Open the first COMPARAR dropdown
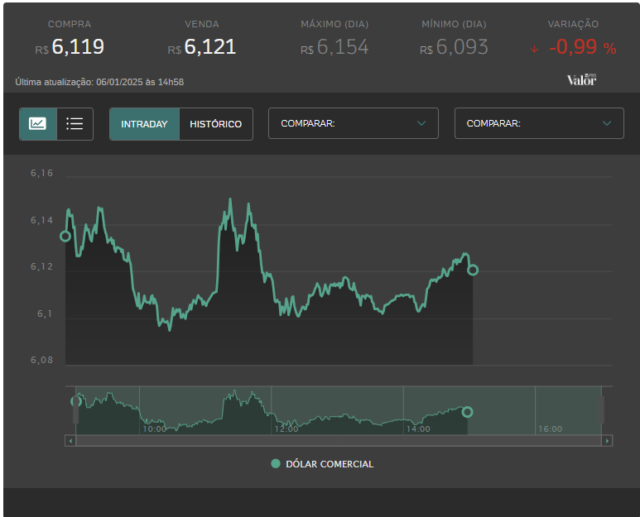The image size is (640, 517). tap(353, 123)
